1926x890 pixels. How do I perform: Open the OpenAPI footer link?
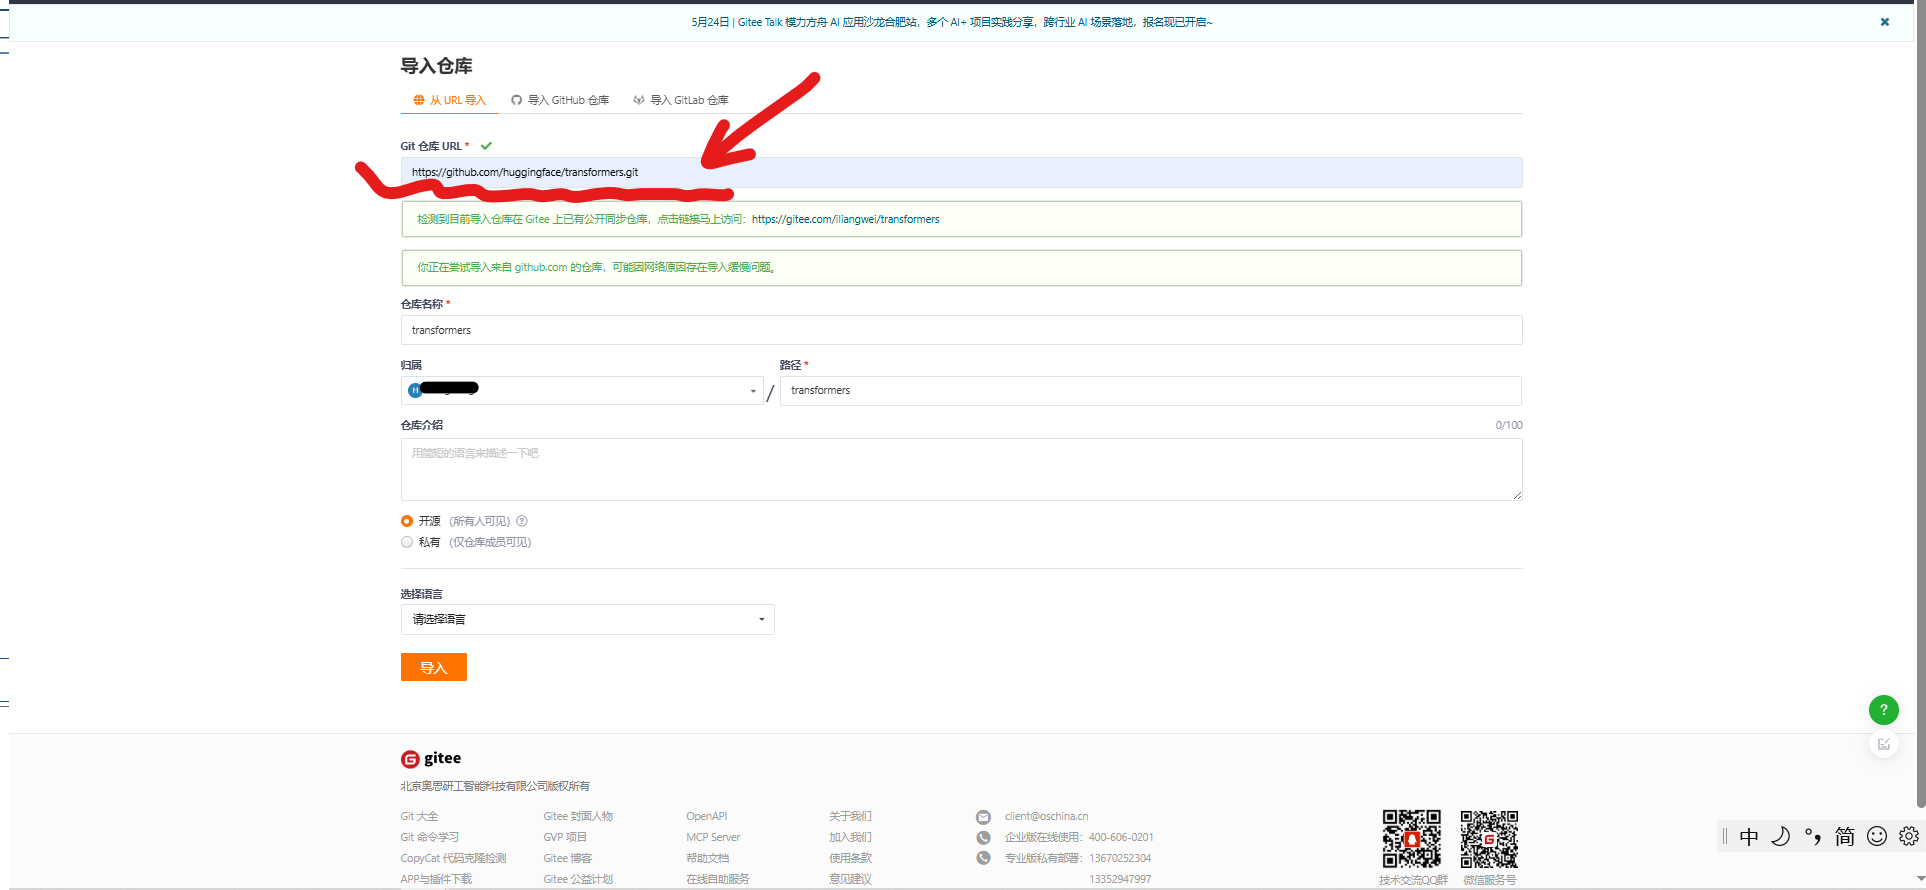click(x=707, y=816)
